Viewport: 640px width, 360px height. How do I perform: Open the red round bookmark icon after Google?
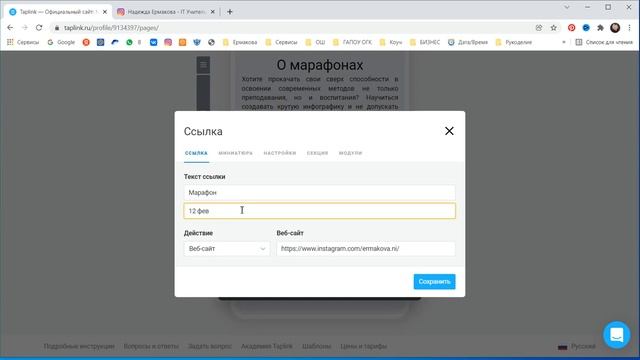click(86, 42)
